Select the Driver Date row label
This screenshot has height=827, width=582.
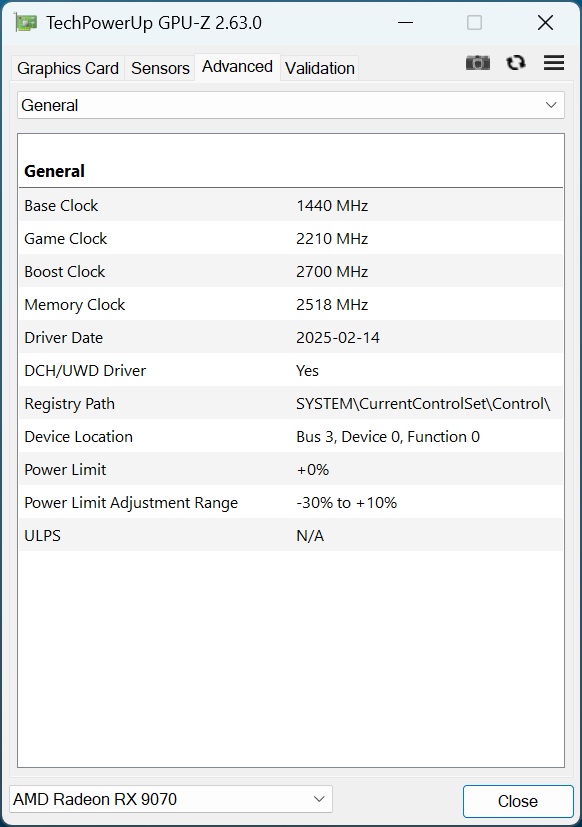click(63, 338)
